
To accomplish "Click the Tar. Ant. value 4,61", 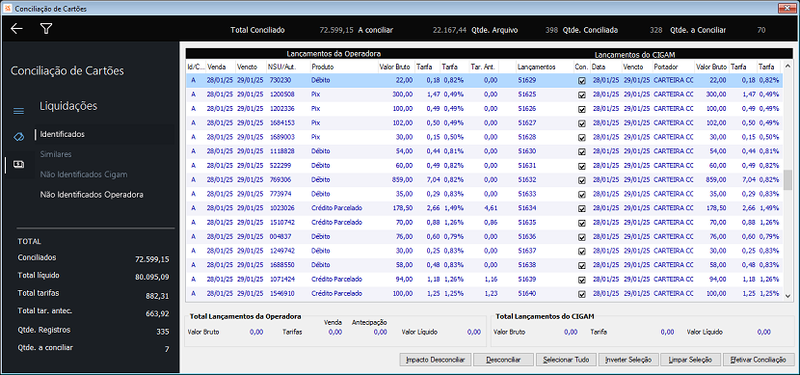I will tap(491, 209).
